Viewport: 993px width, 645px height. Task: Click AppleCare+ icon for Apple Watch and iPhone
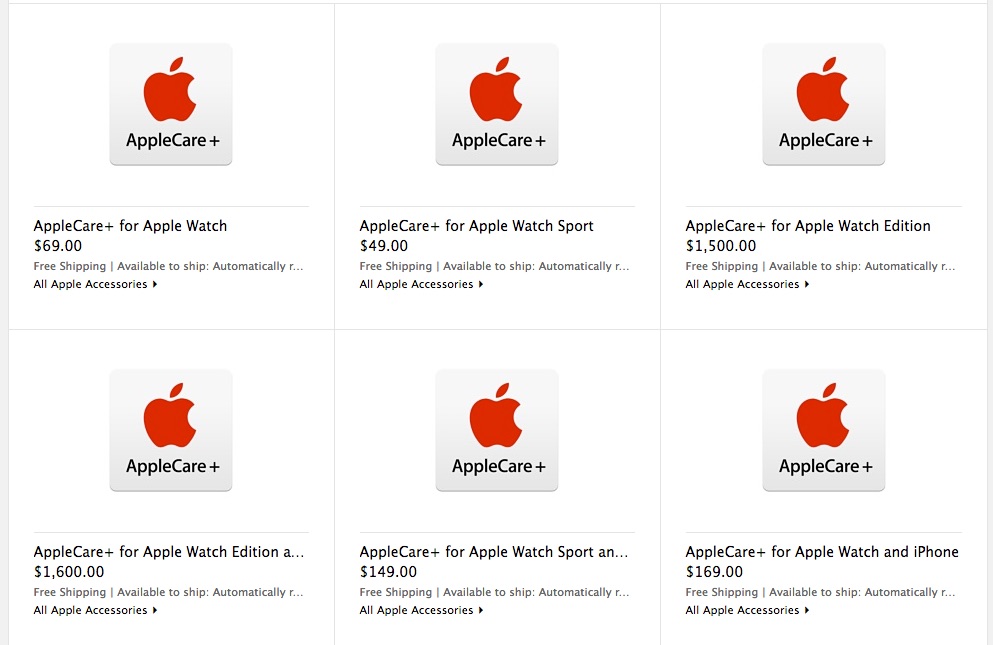tap(823, 430)
